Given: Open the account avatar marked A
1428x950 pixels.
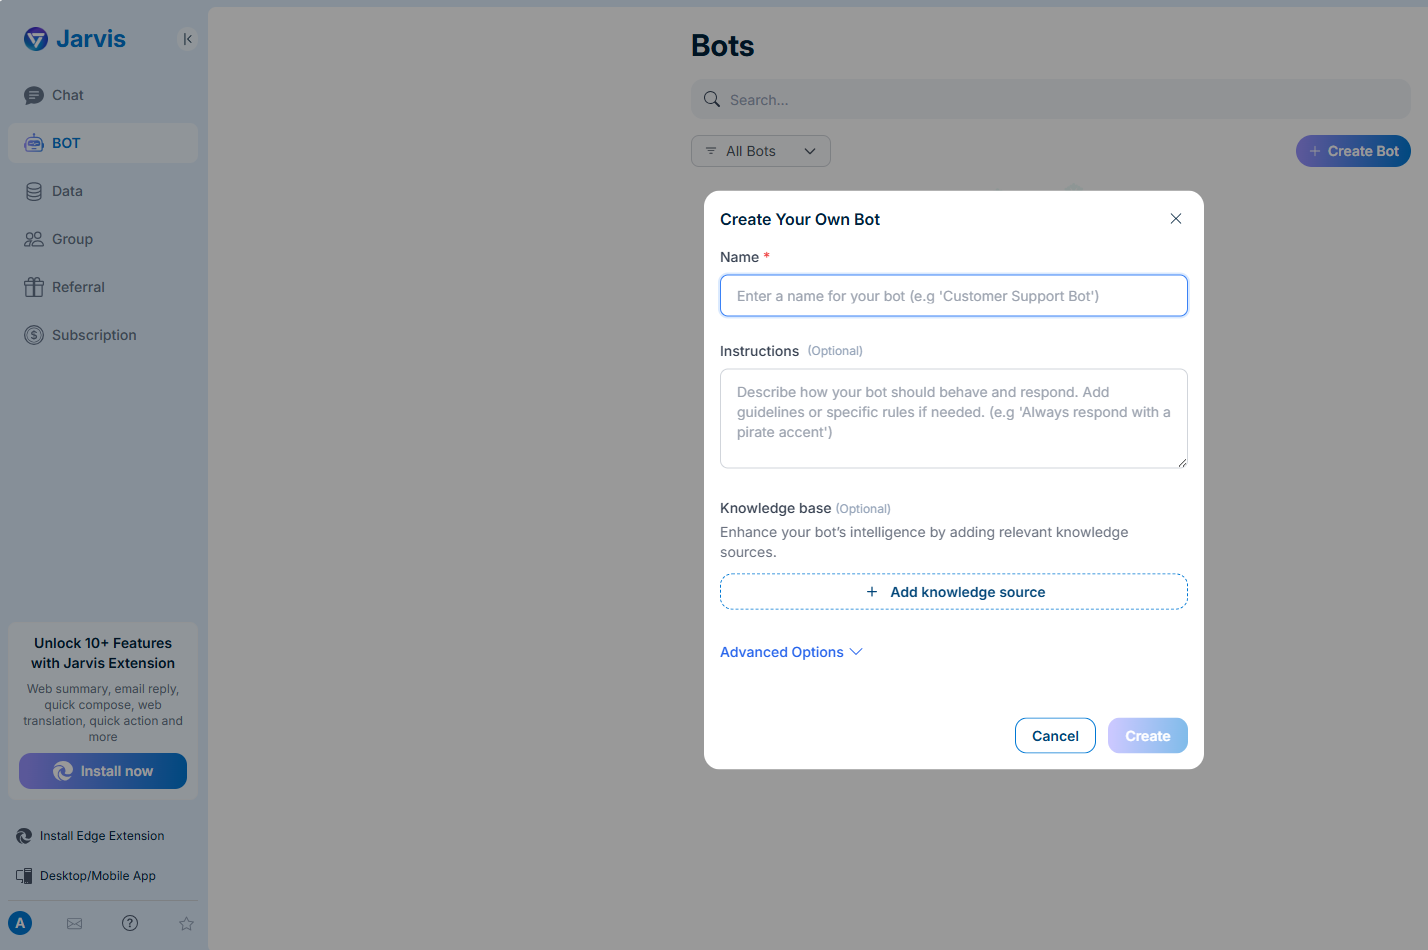Looking at the screenshot, I should coord(20,923).
